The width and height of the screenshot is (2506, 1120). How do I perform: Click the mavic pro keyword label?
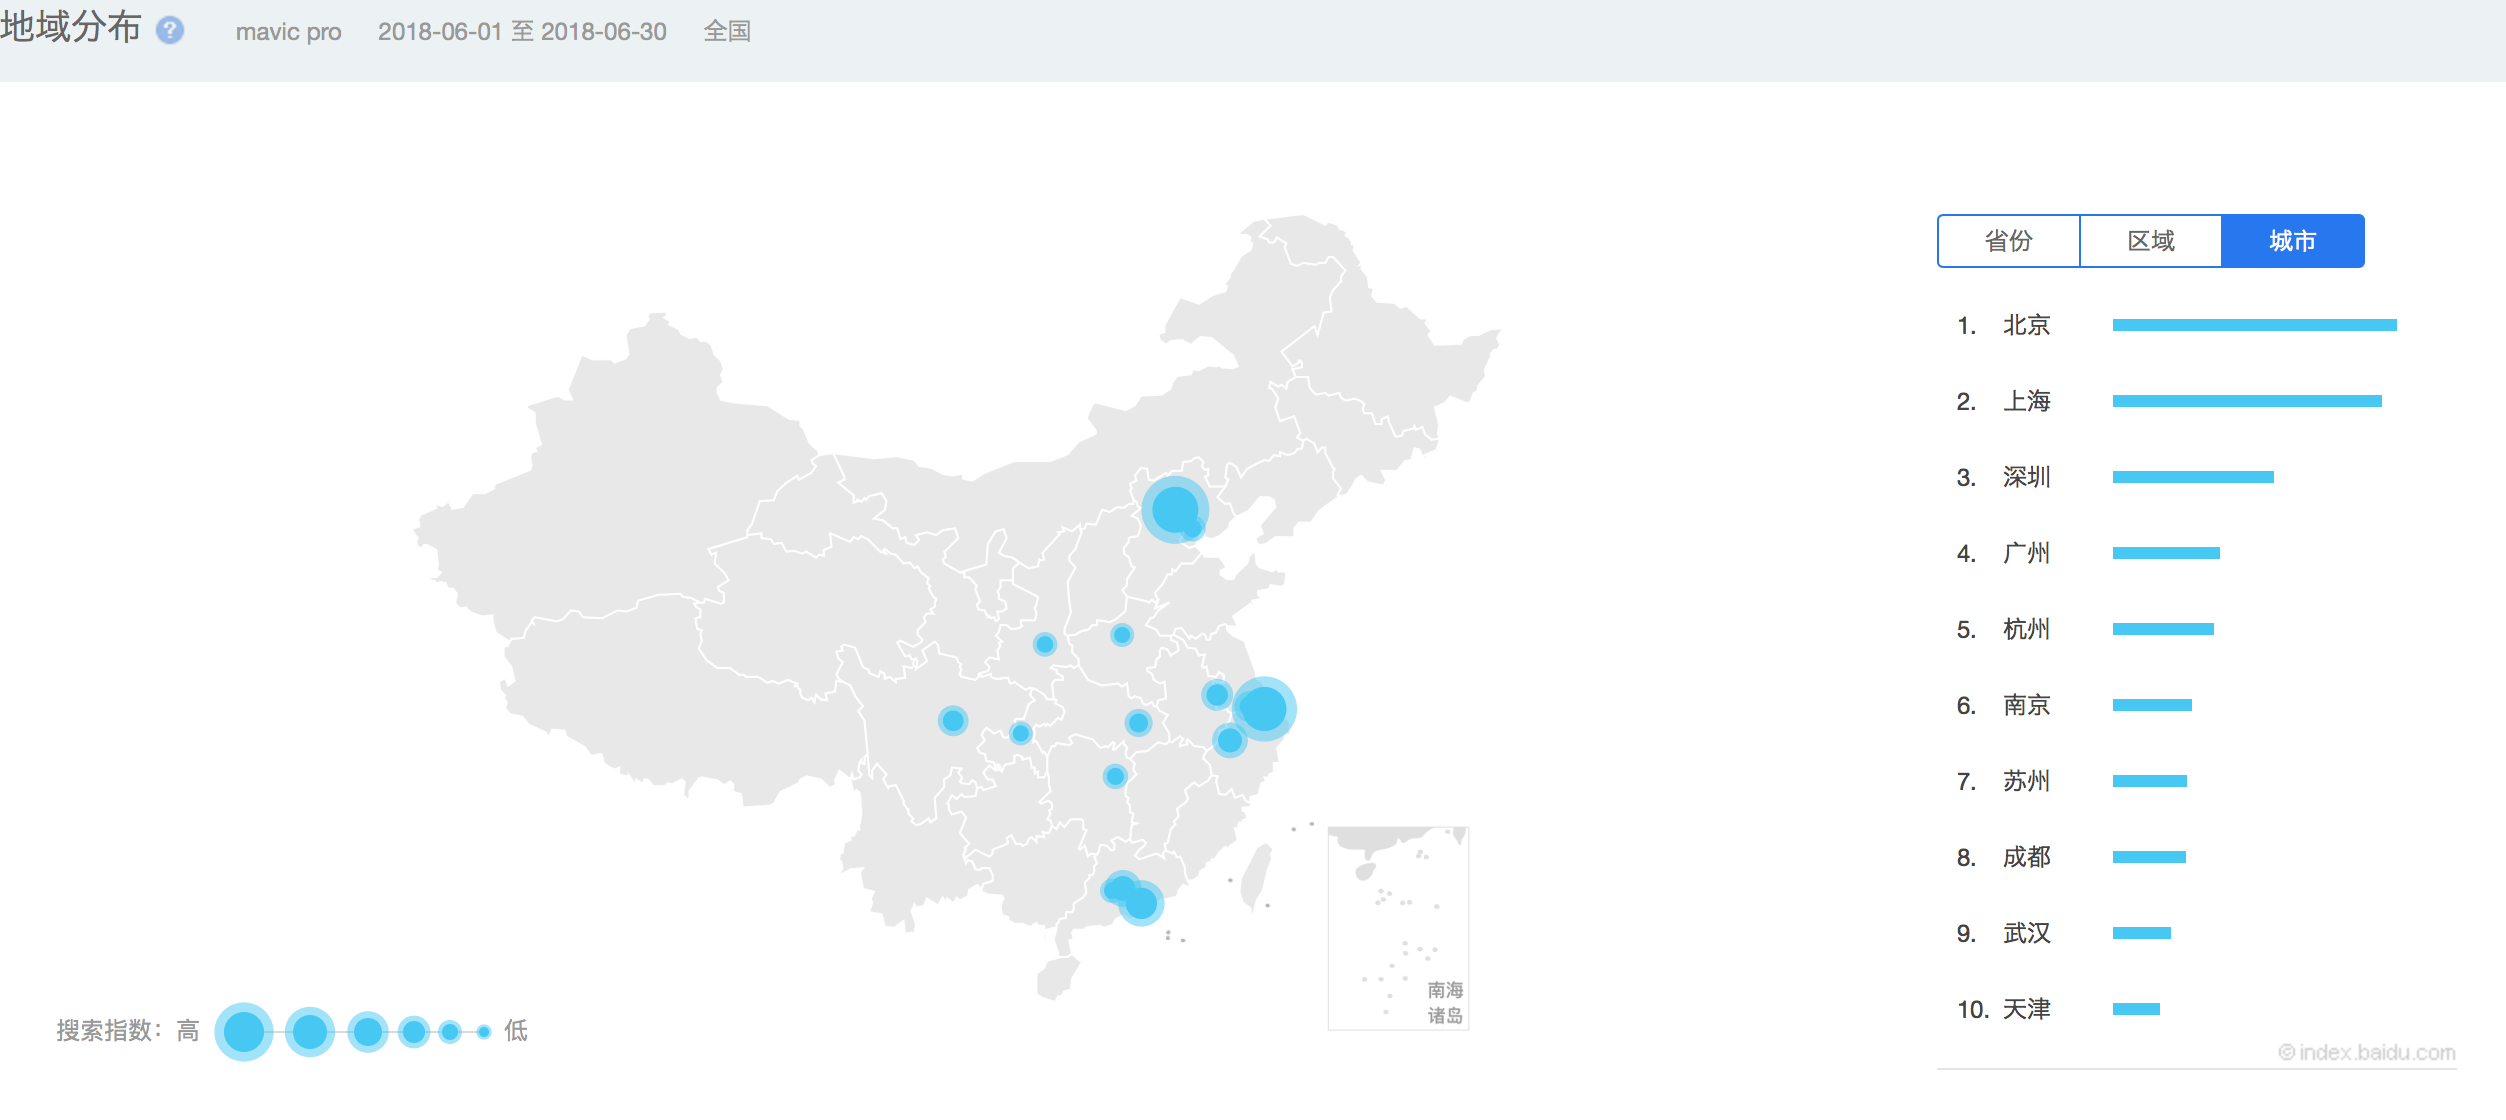point(288,32)
